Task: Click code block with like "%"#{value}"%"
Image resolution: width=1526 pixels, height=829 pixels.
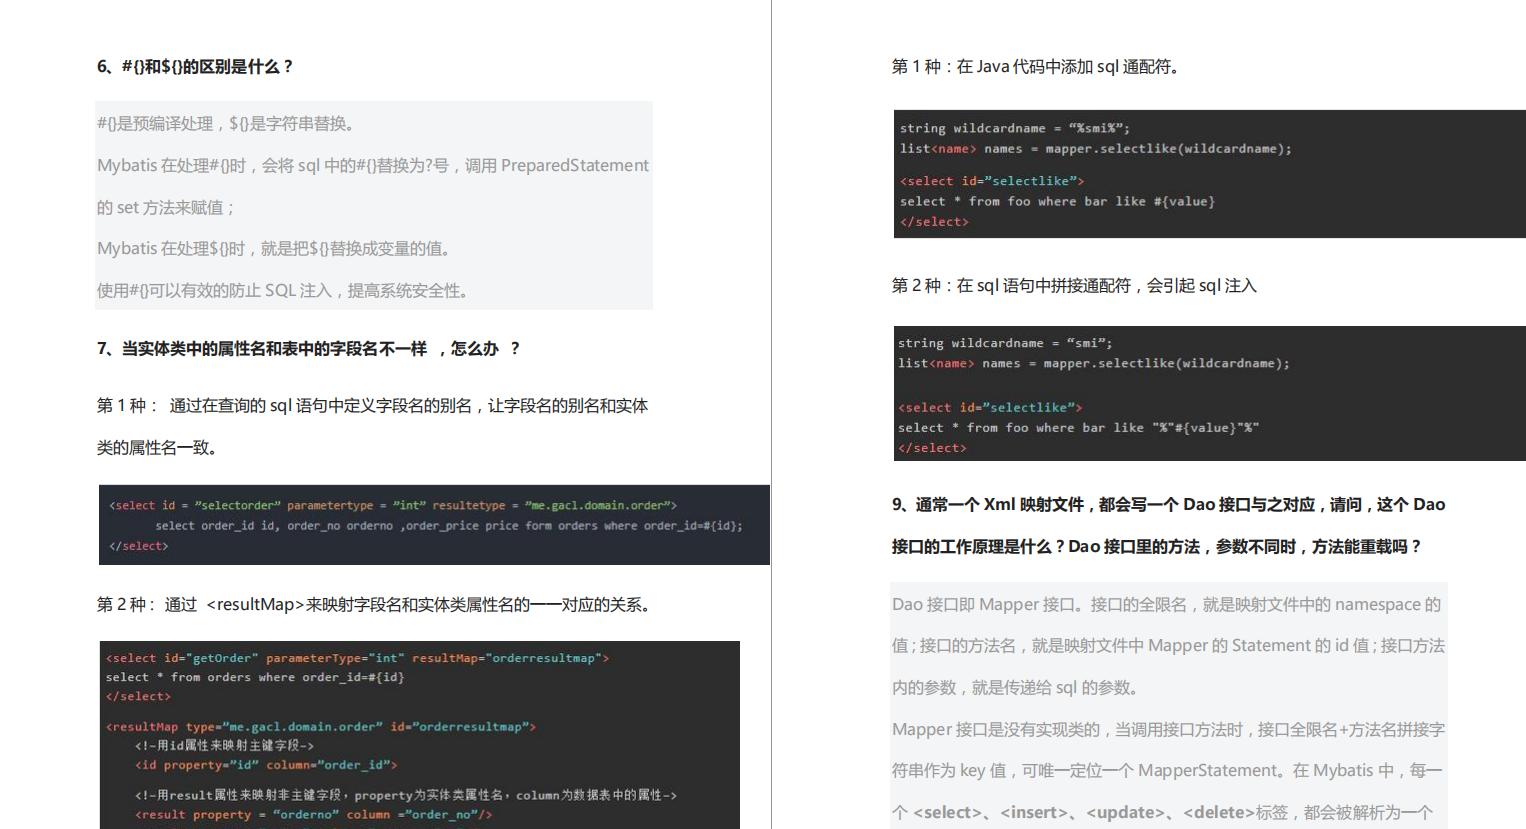Action: (x=1208, y=394)
